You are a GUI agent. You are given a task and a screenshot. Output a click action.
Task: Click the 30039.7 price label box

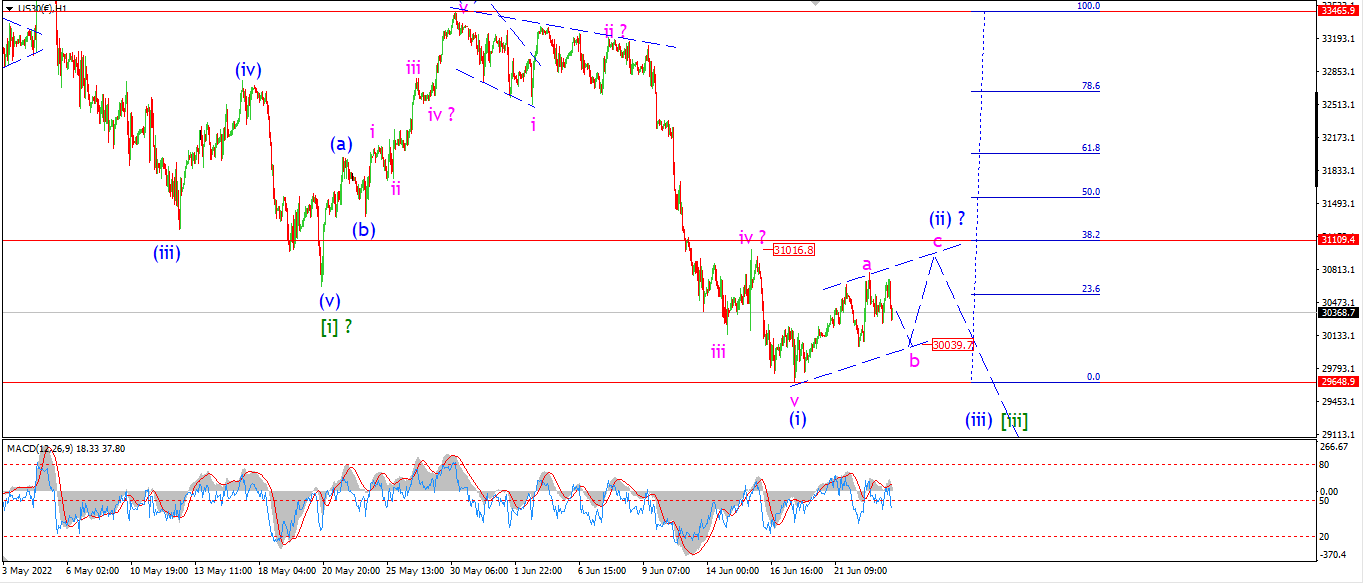(x=952, y=344)
